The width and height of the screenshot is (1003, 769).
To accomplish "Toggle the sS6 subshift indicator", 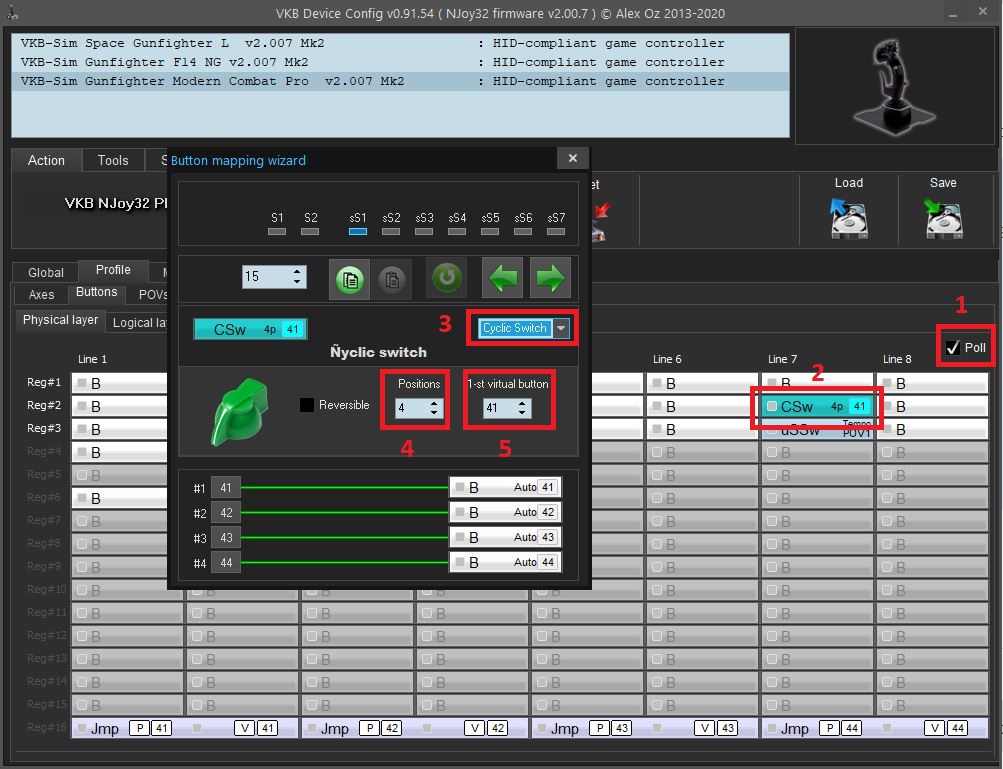I will click(523, 231).
